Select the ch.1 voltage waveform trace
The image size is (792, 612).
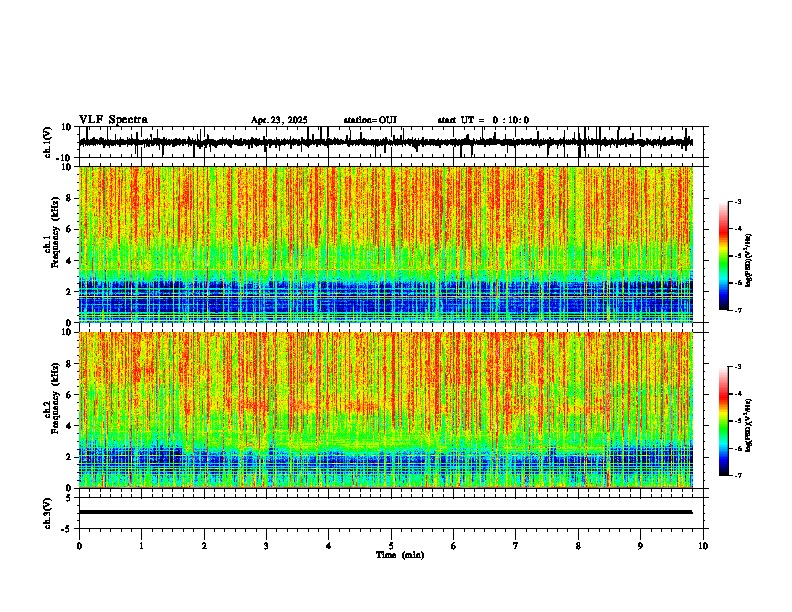(x=386, y=142)
